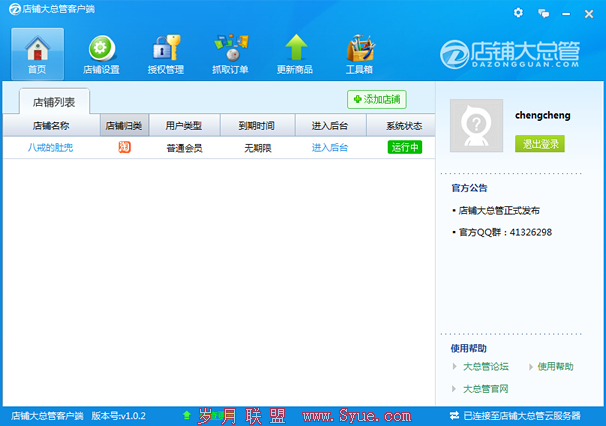Click the 退出登录 button

(x=540, y=144)
